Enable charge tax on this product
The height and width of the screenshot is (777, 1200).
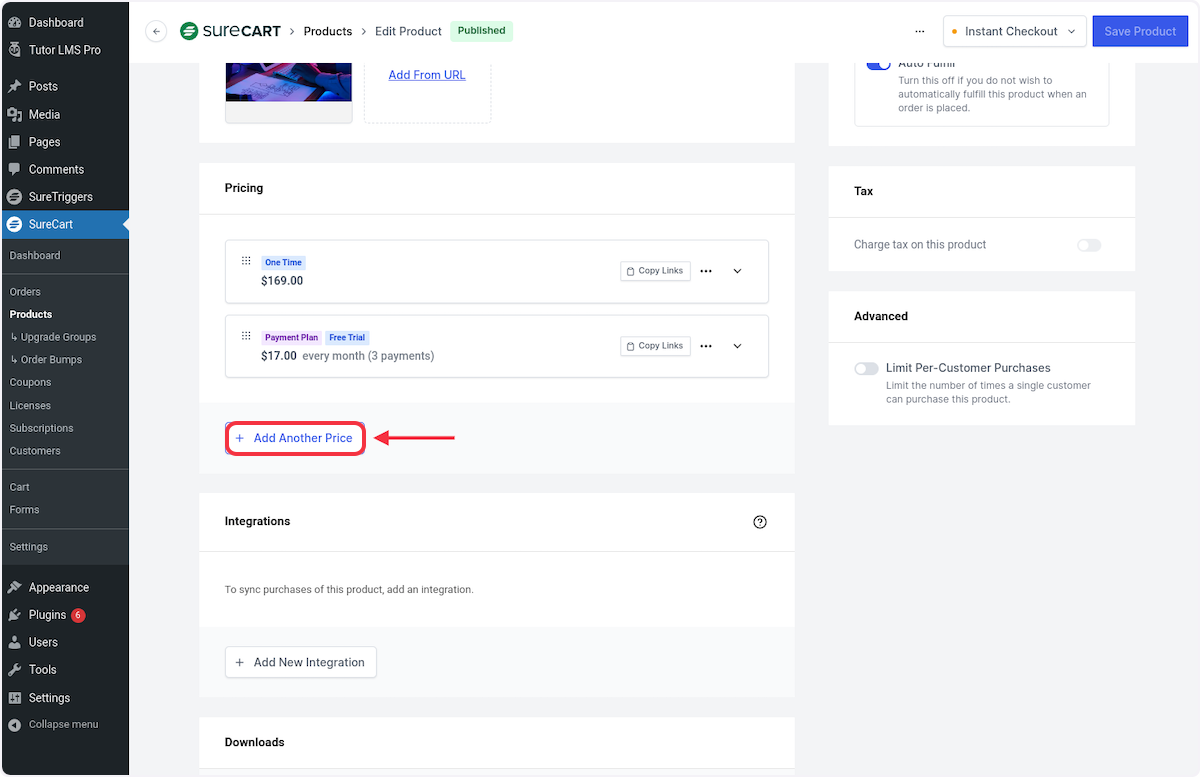pos(1089,245)
